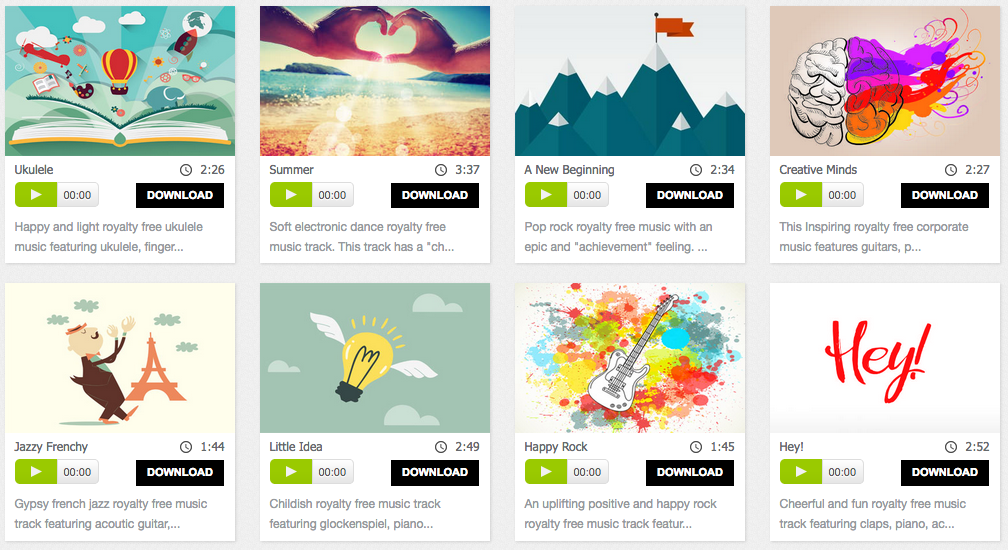Start the Happy Rock track
This screenshot has height=550, width=1008.
point(546,472)
